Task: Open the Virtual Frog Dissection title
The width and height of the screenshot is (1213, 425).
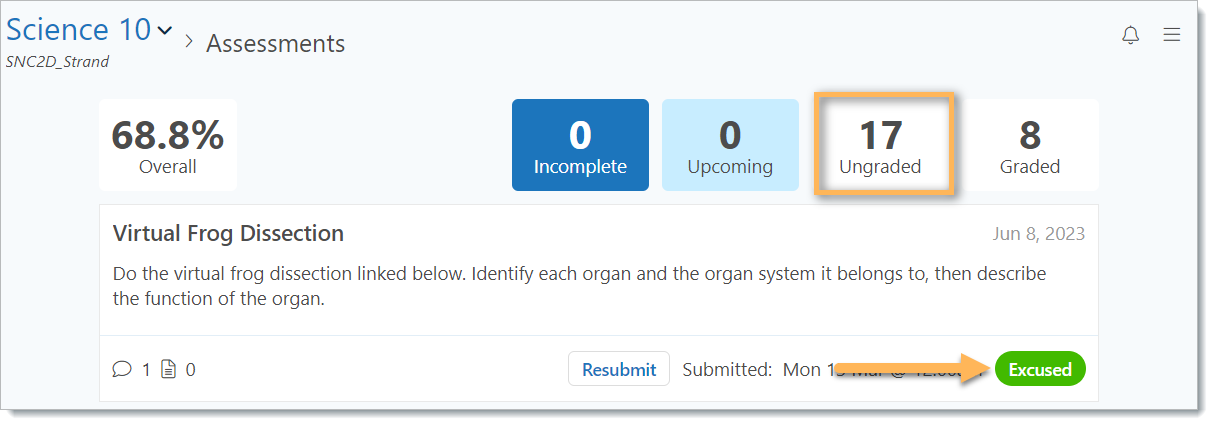Action: (228, 233)
